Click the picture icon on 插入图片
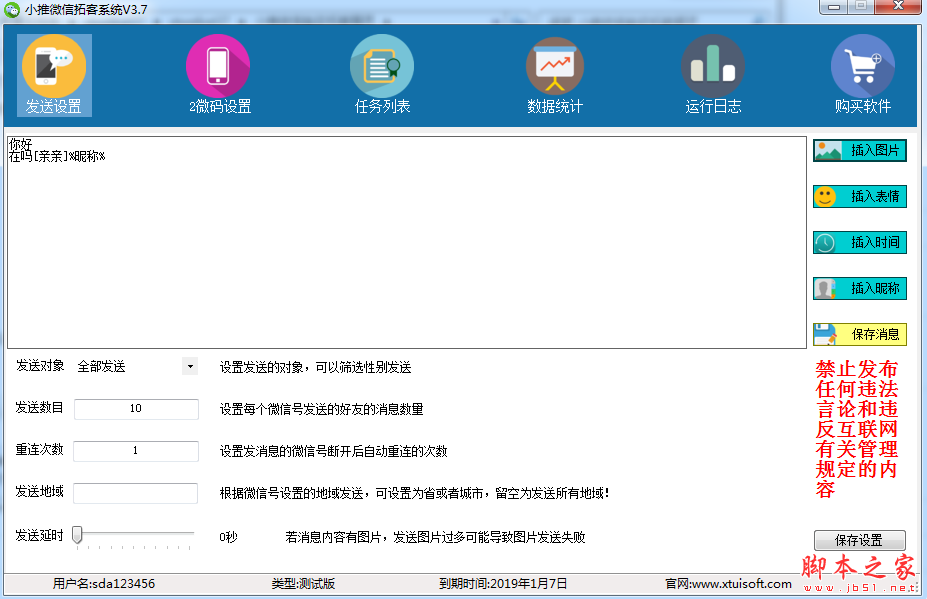Viewport: 927px width, 599px height. pos(828,151)
